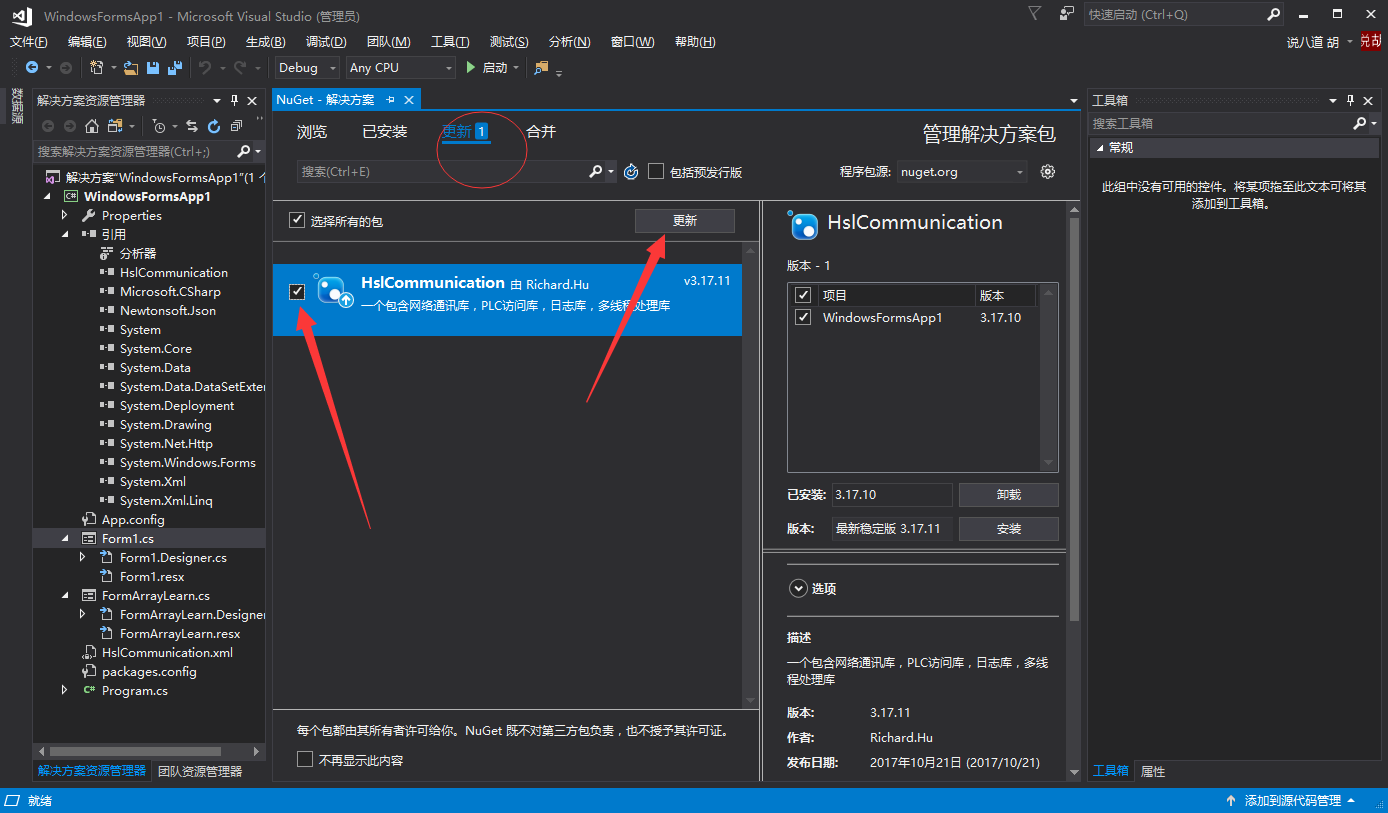Click the refresh icon beside the package search box

631,172
